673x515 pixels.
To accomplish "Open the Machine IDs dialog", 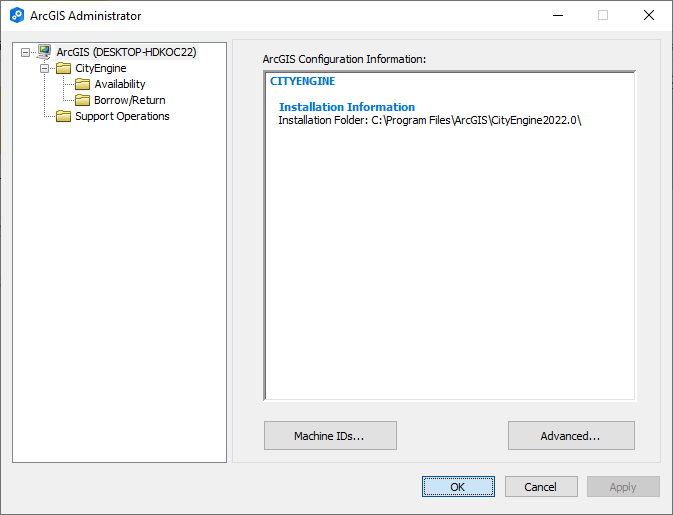I will point(330,436).
